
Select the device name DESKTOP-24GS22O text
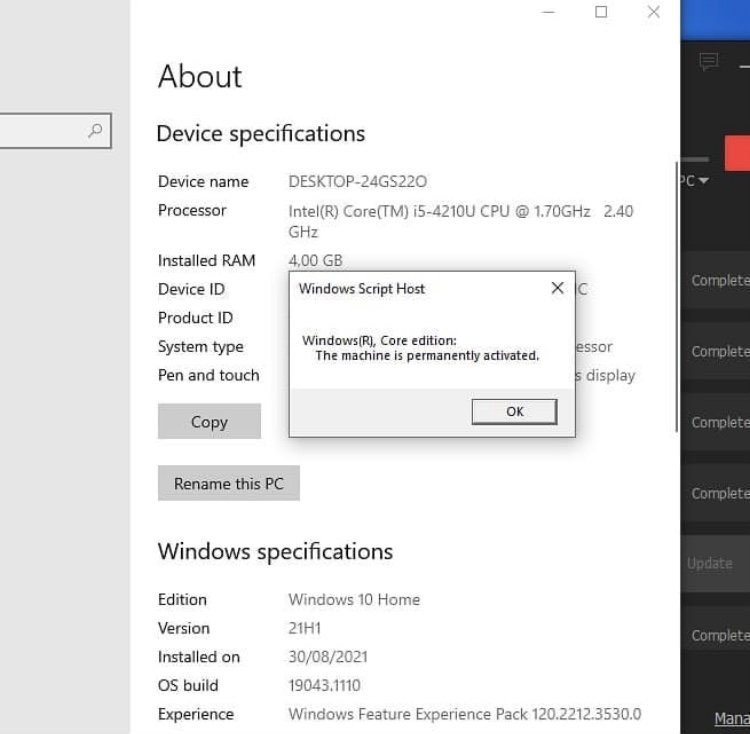coord(357,182)
